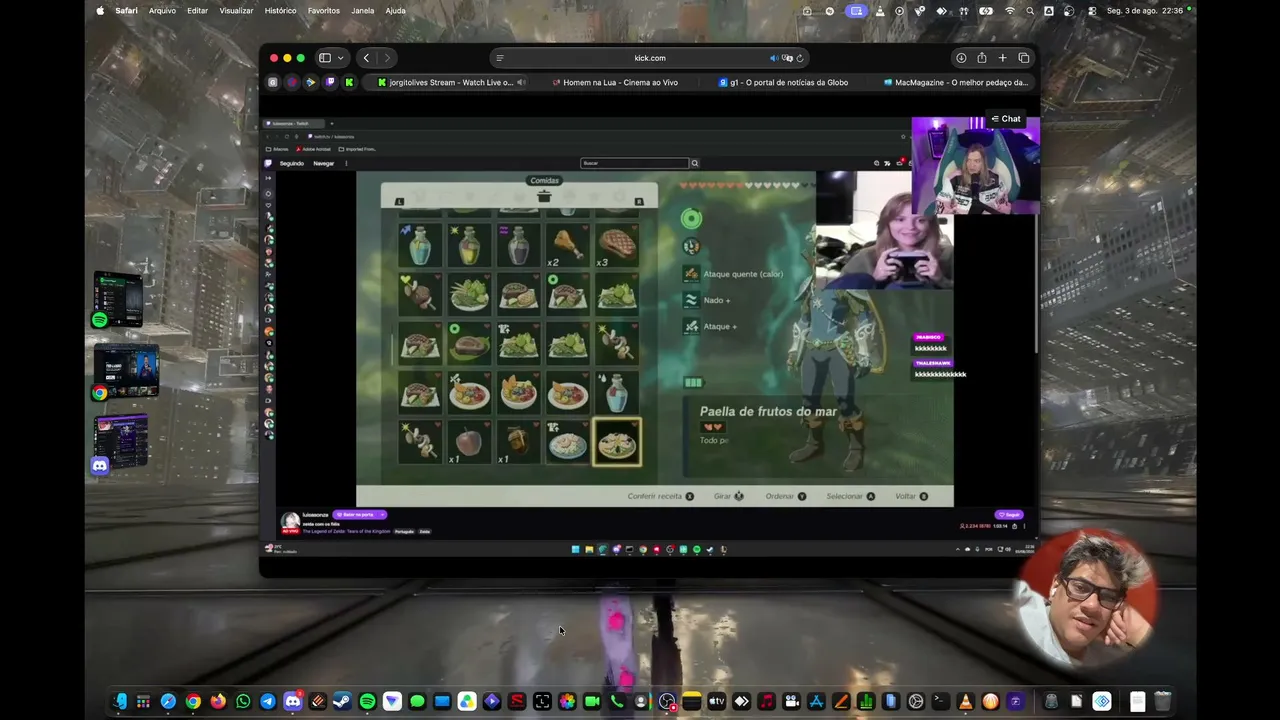Click the Conferir receita option
This screenshot has height=720, width=1280.
tap(660, 496)
